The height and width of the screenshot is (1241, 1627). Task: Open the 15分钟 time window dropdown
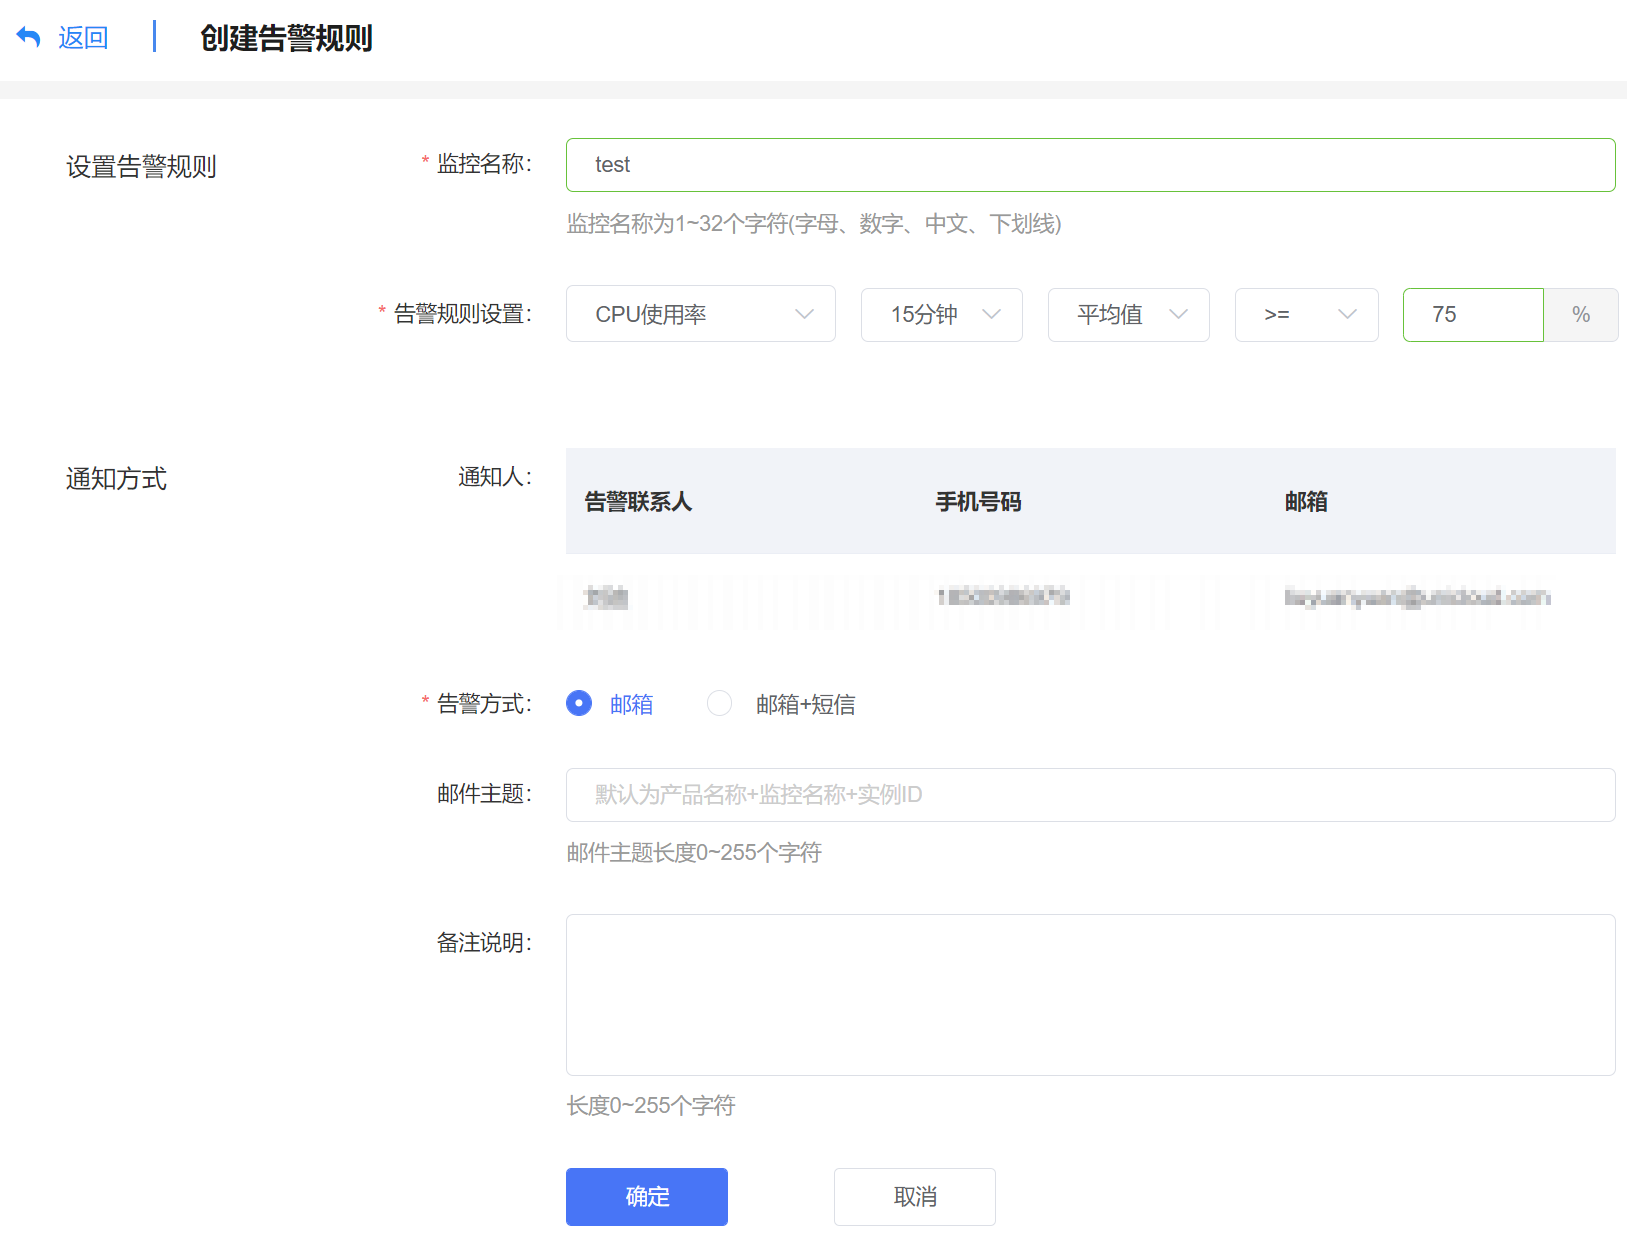tap(941, 315)
